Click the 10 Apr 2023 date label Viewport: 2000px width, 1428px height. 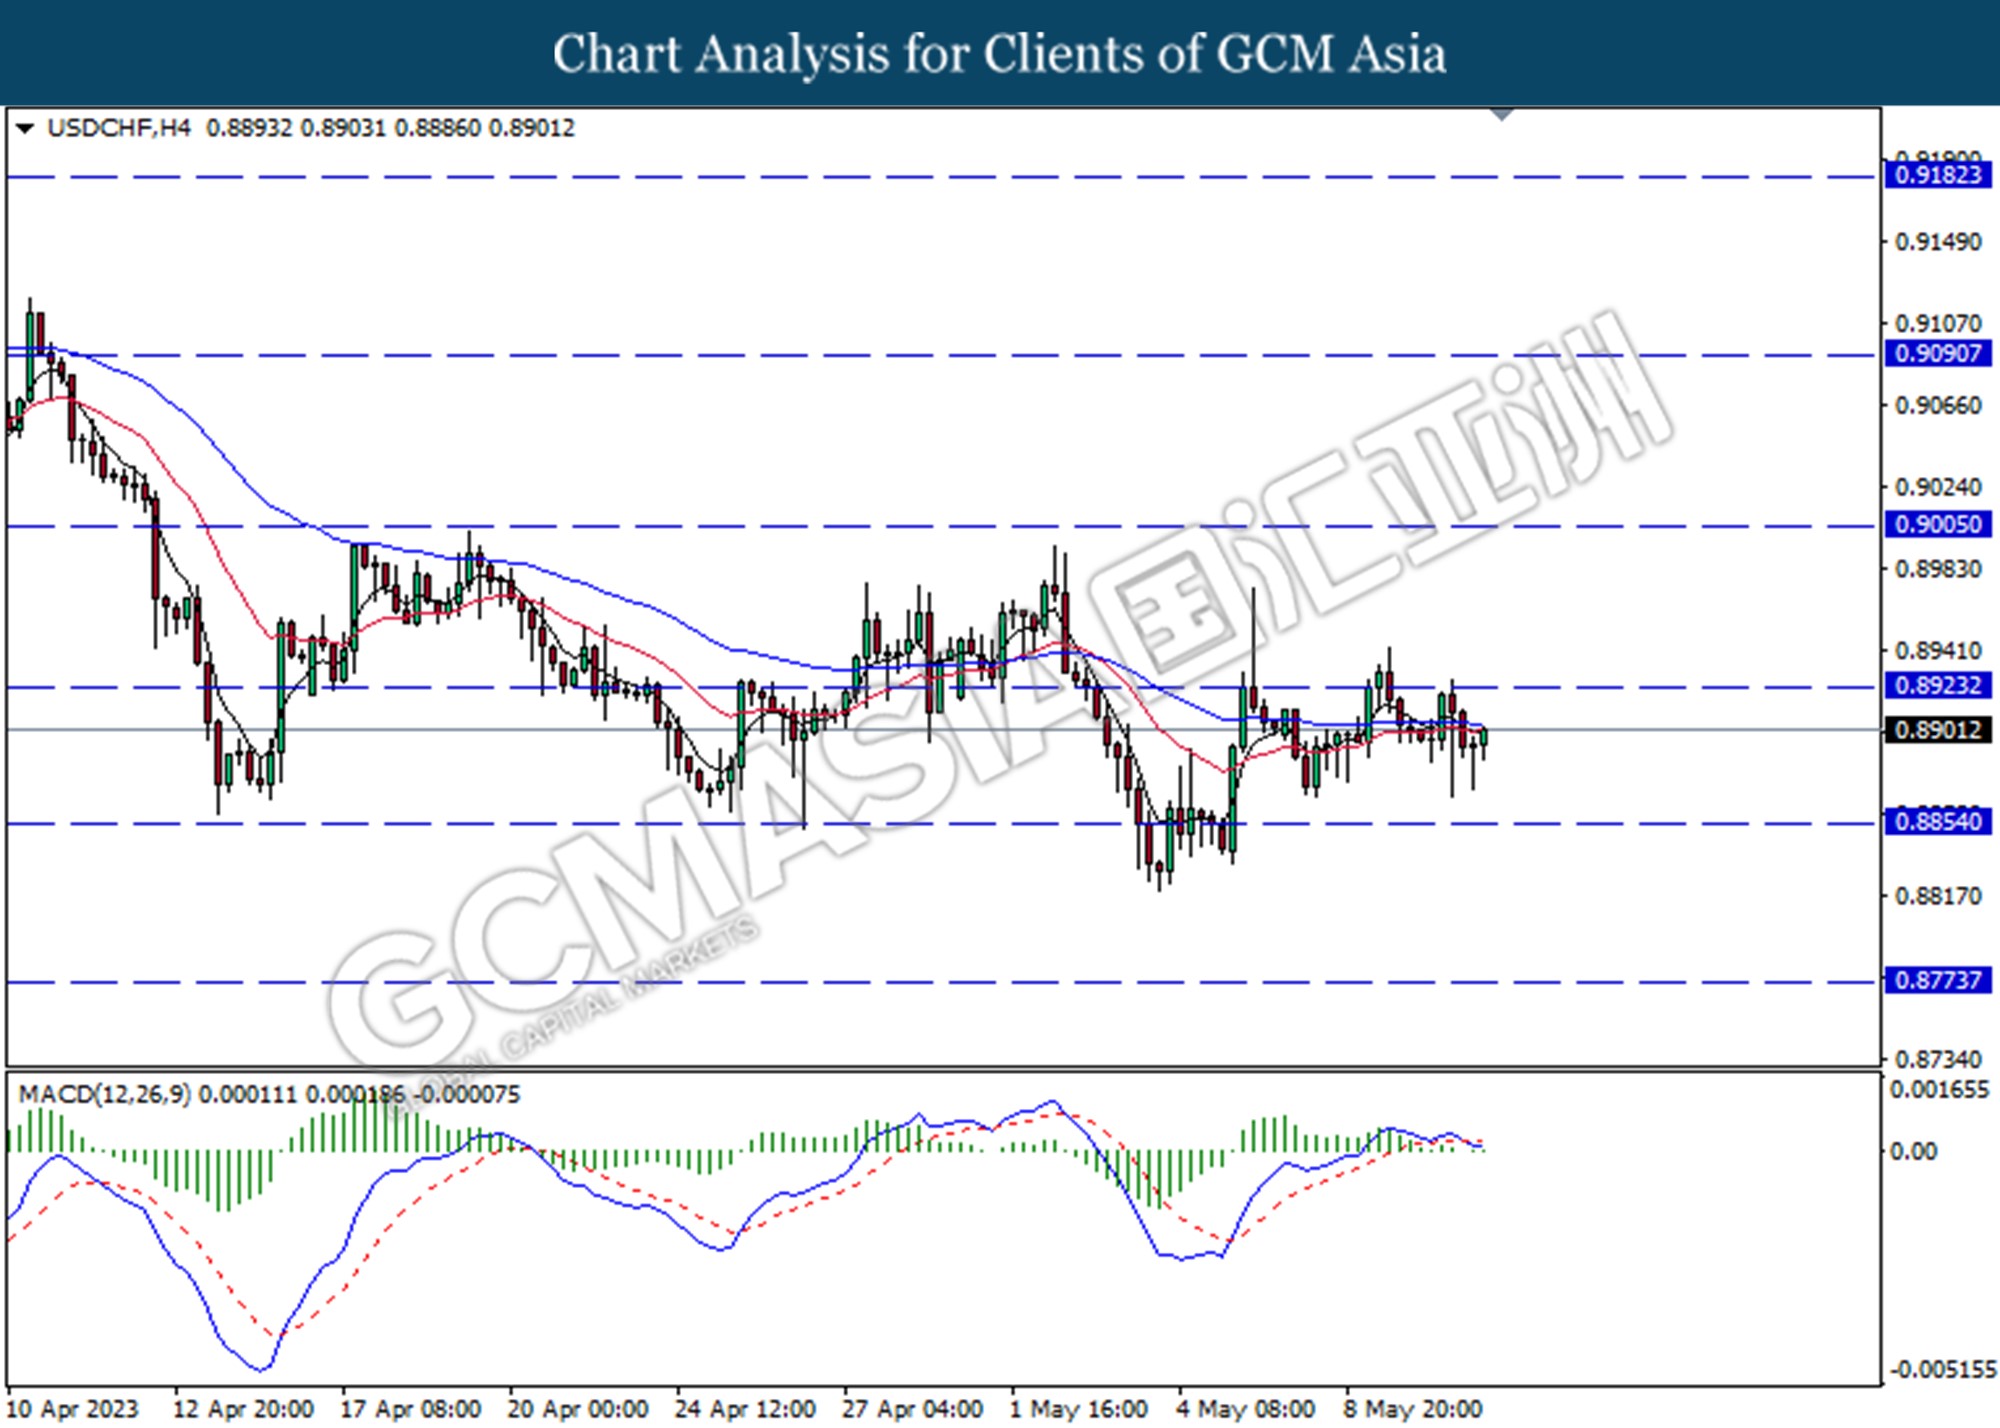73,1409
